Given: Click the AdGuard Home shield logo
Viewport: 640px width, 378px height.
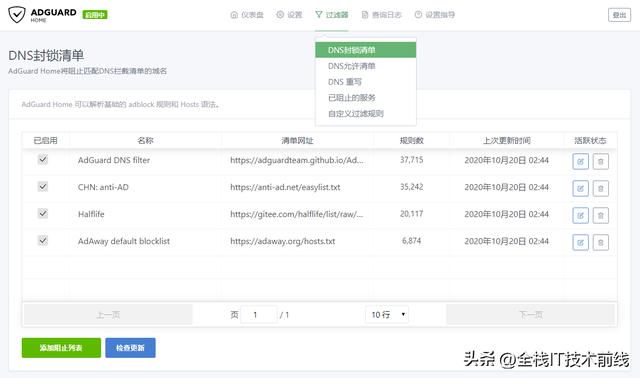Looking at the screenshot, I should coord(17,15).
